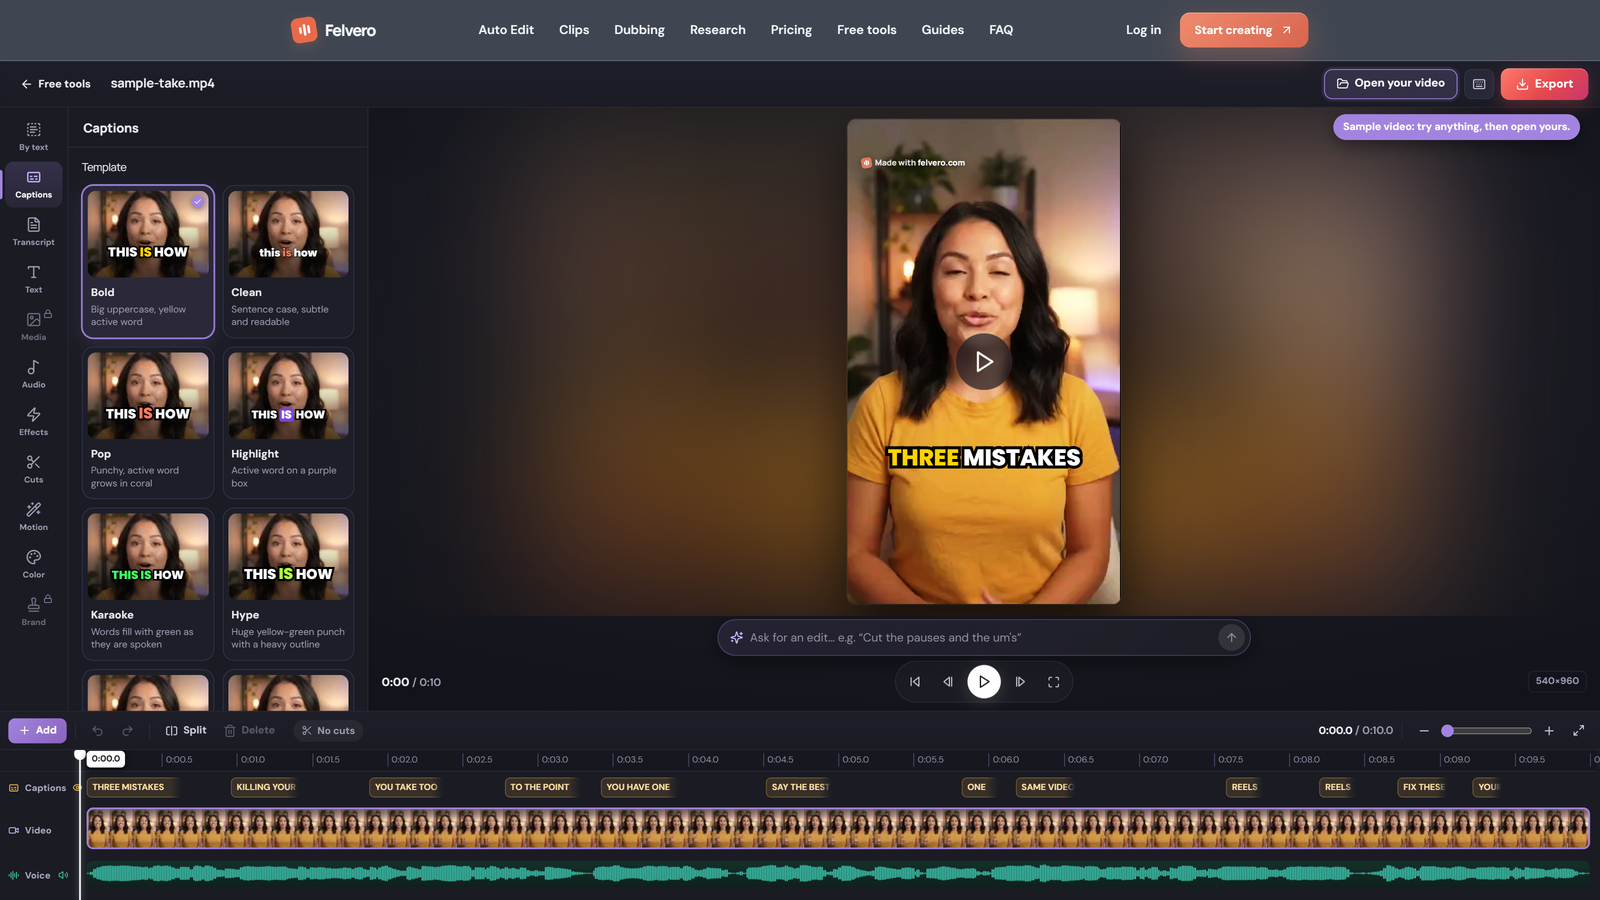Play video using the center overlay button
Image resolution: width=1600 pixels, height=900 pixels.
click(x=984, y=362)
